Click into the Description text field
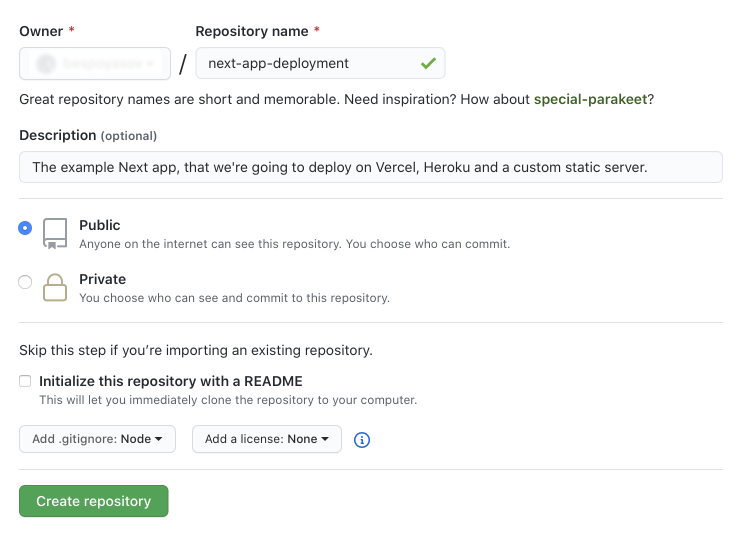 tap(371, 167)
